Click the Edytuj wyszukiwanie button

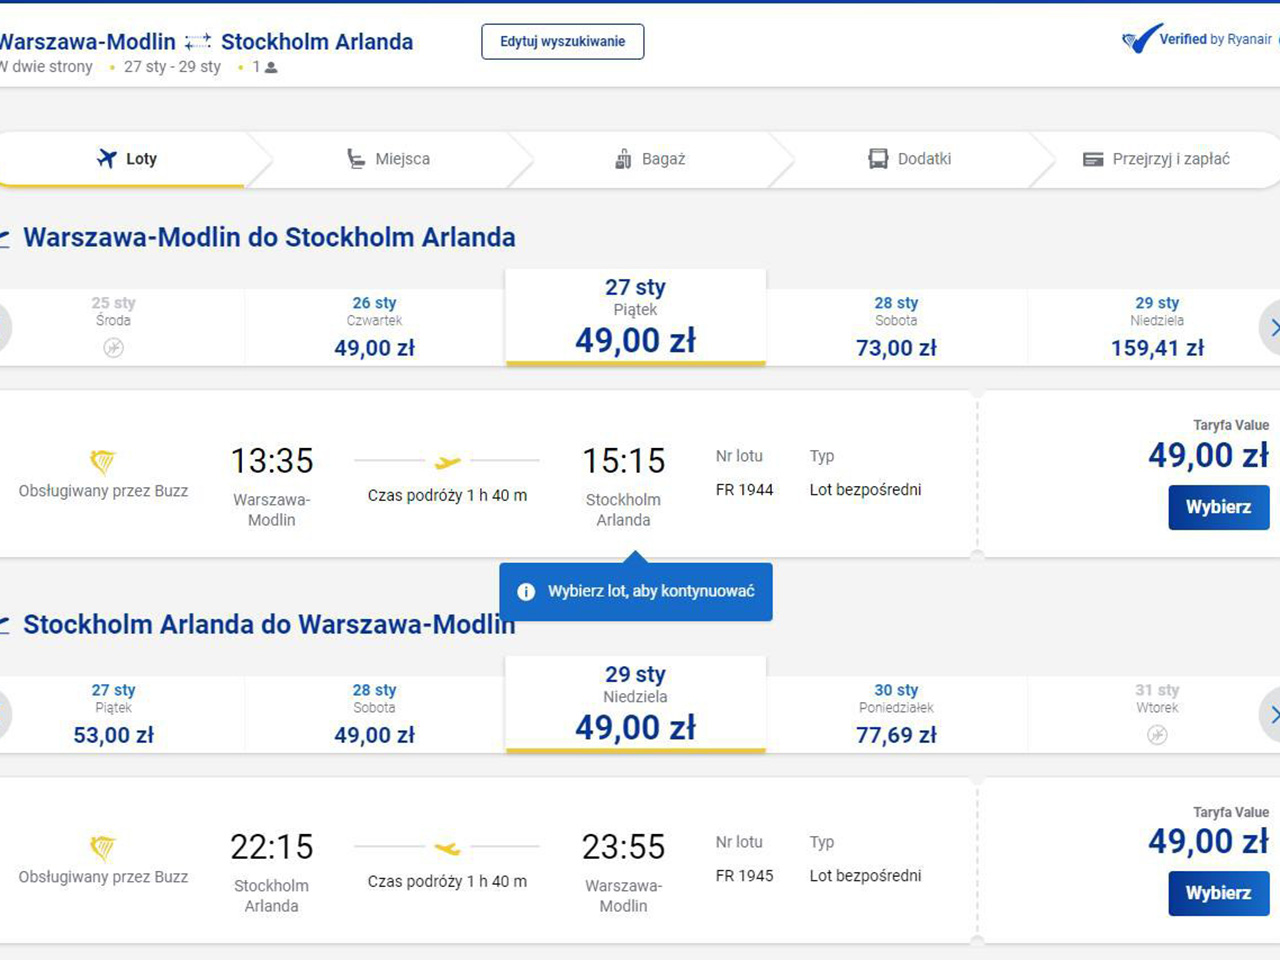click(562, 42)
